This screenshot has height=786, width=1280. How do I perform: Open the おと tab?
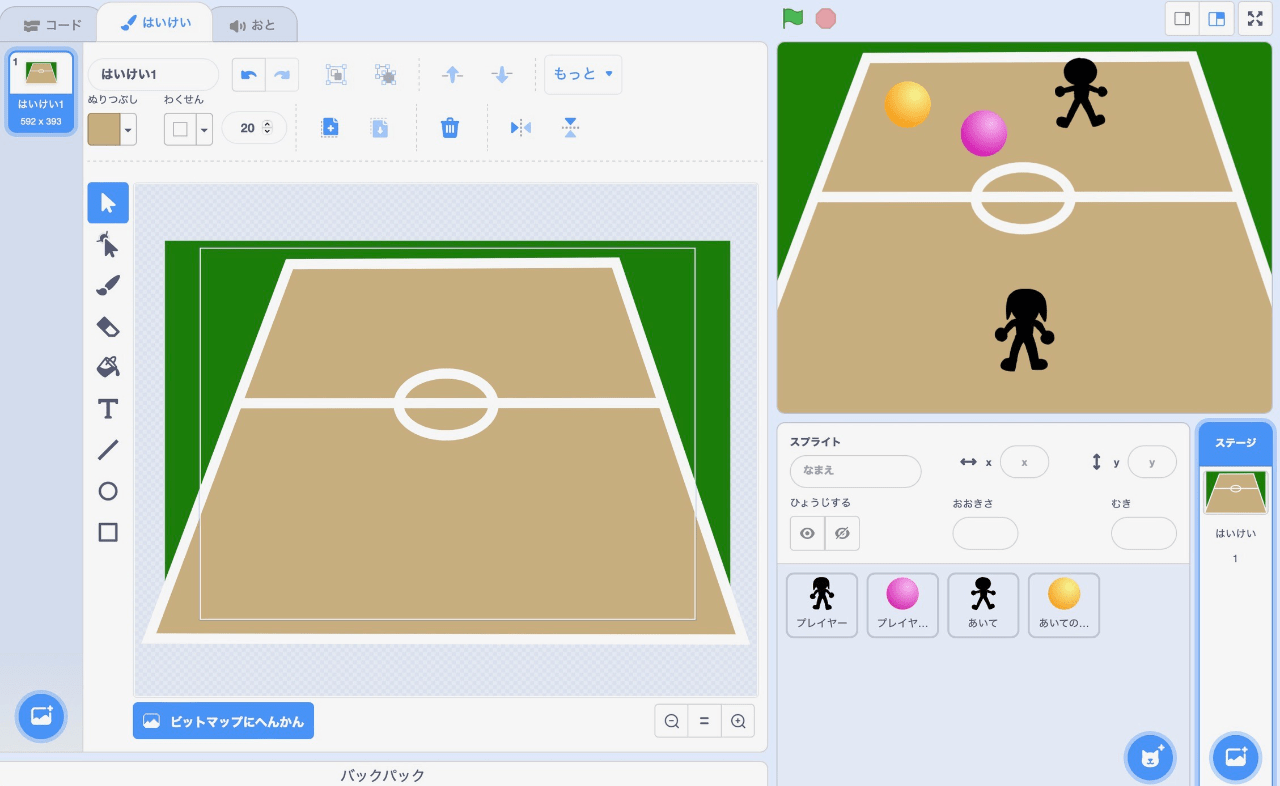[252, 24]
